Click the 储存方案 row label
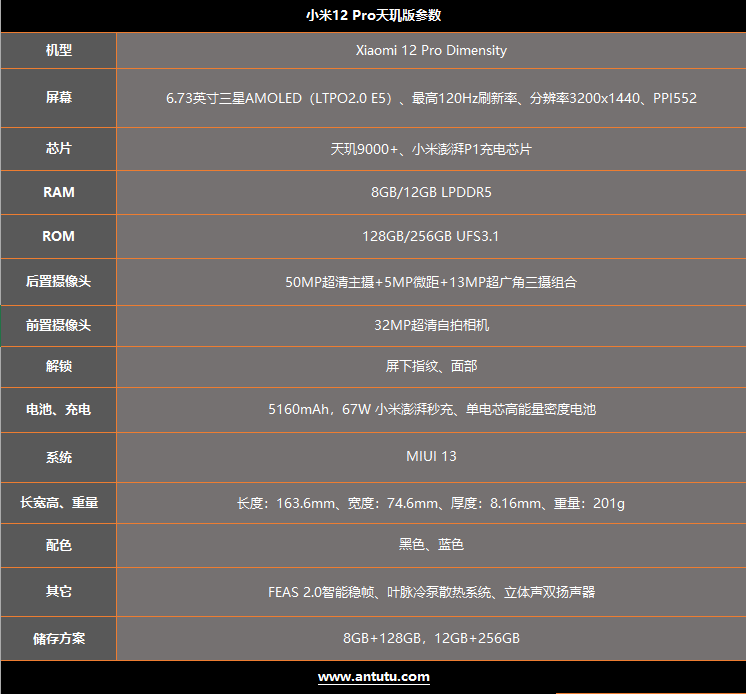This screenshot has width=746, height=694. (59, 638)
